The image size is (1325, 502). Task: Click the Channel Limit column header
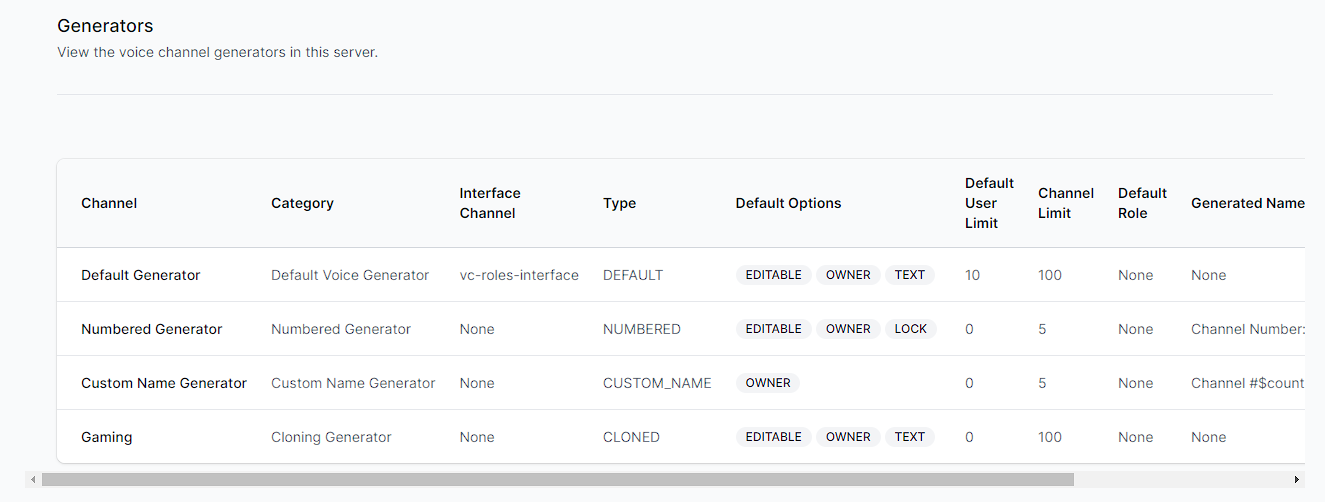[x=1066, y=203]
